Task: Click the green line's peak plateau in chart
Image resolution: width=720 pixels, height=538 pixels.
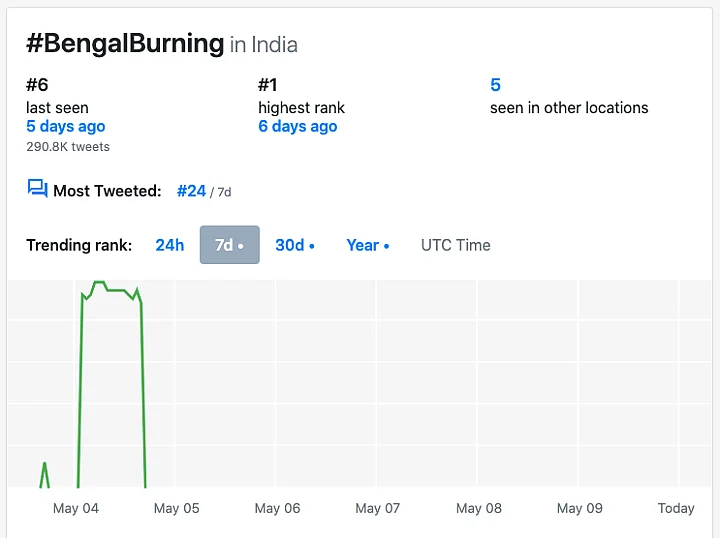Action: tap(112, 290)
